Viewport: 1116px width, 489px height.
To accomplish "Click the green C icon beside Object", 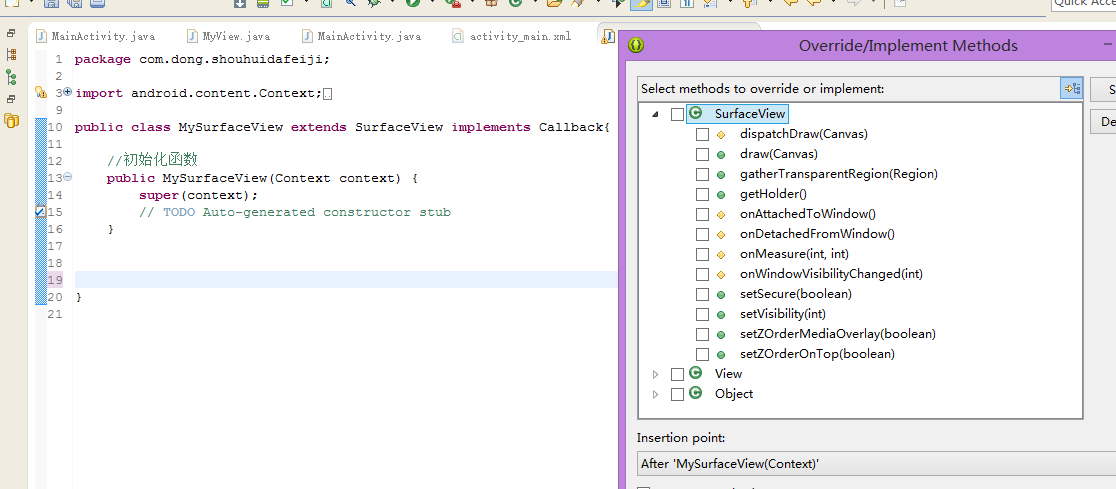I will click(x=695, y=393).
